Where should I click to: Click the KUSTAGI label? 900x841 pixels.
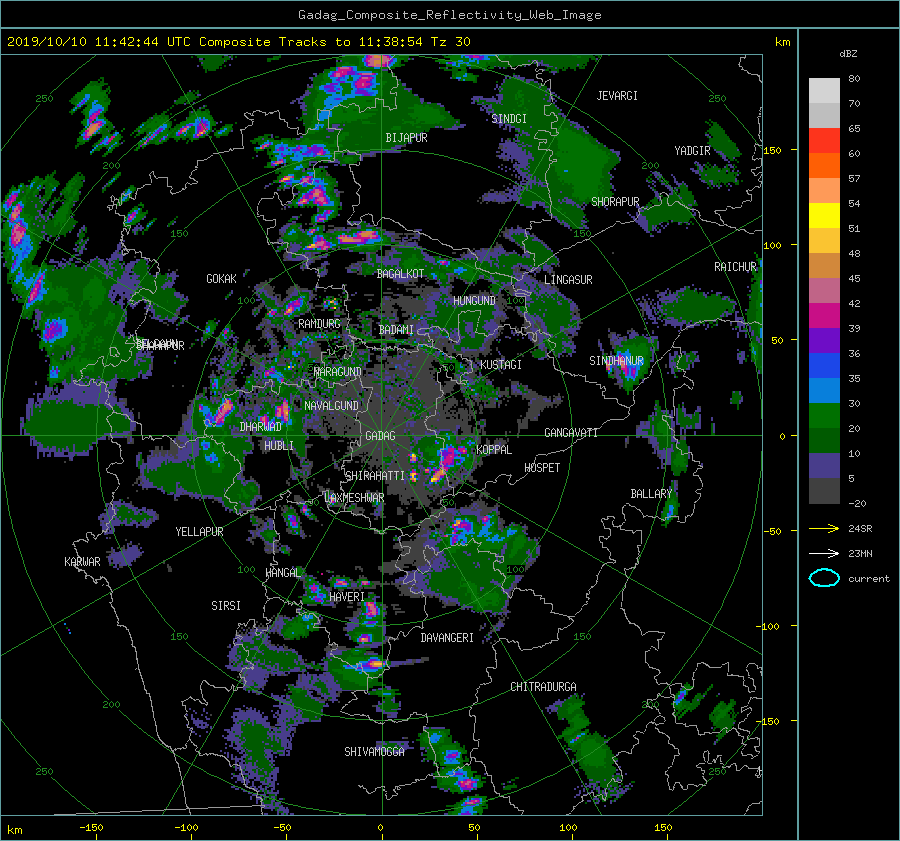click(x=501, y=365)
